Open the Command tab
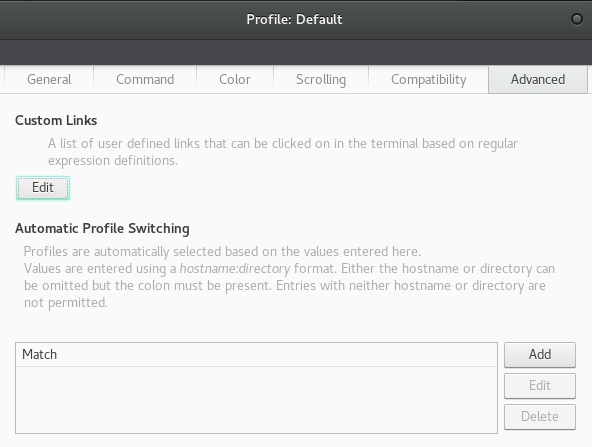 (x=145, y=79)
